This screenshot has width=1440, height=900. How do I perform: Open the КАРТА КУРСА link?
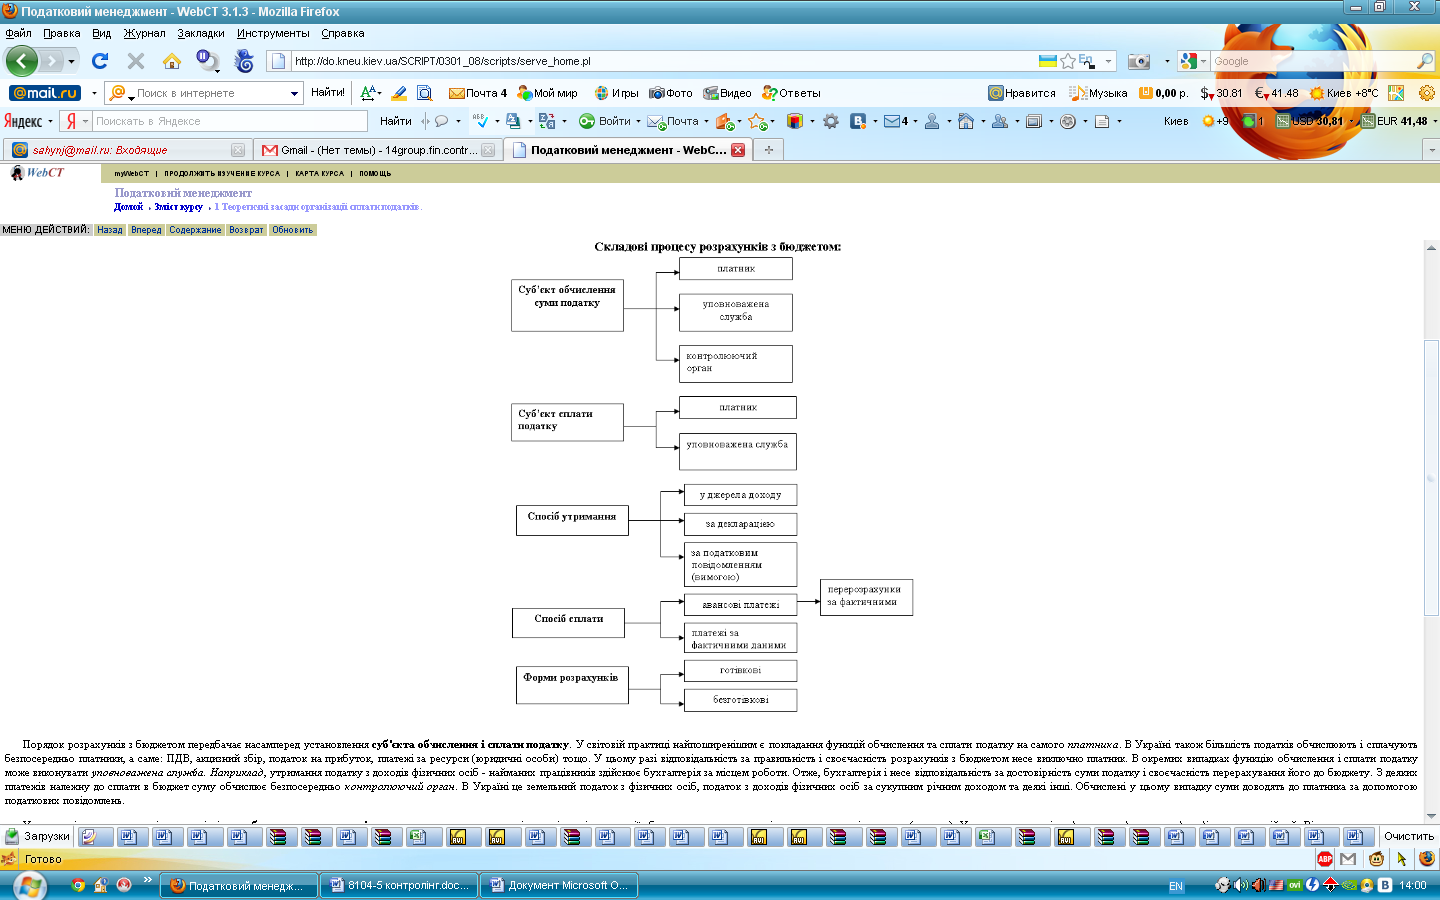(x=319, y=174)
